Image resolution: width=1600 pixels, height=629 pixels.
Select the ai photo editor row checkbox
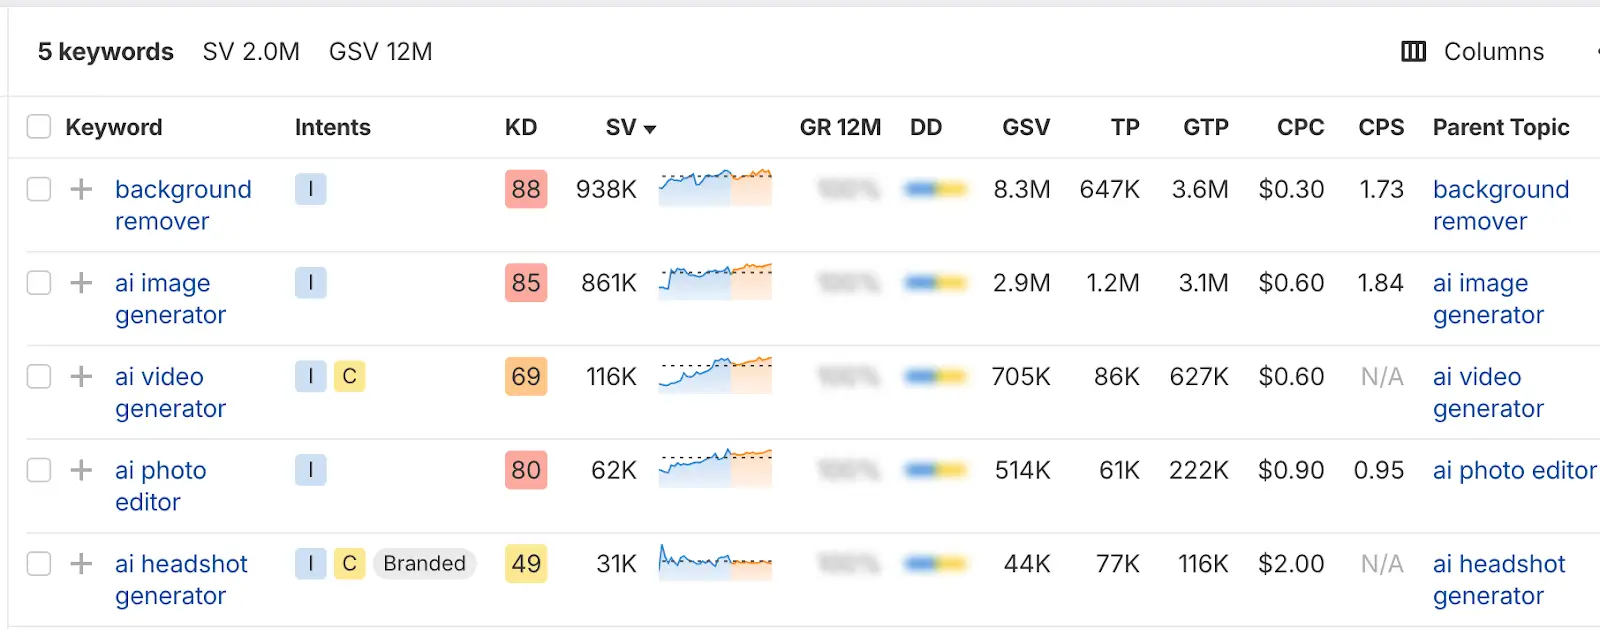(39, 470)
